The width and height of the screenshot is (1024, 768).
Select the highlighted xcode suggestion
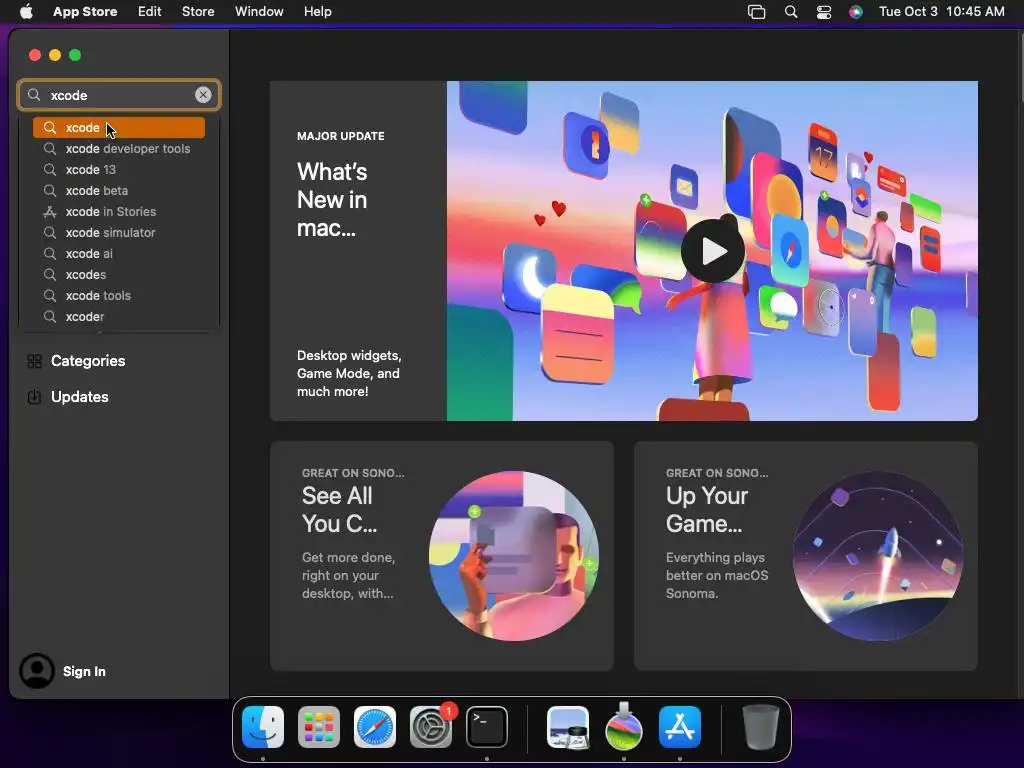point(119,127)
